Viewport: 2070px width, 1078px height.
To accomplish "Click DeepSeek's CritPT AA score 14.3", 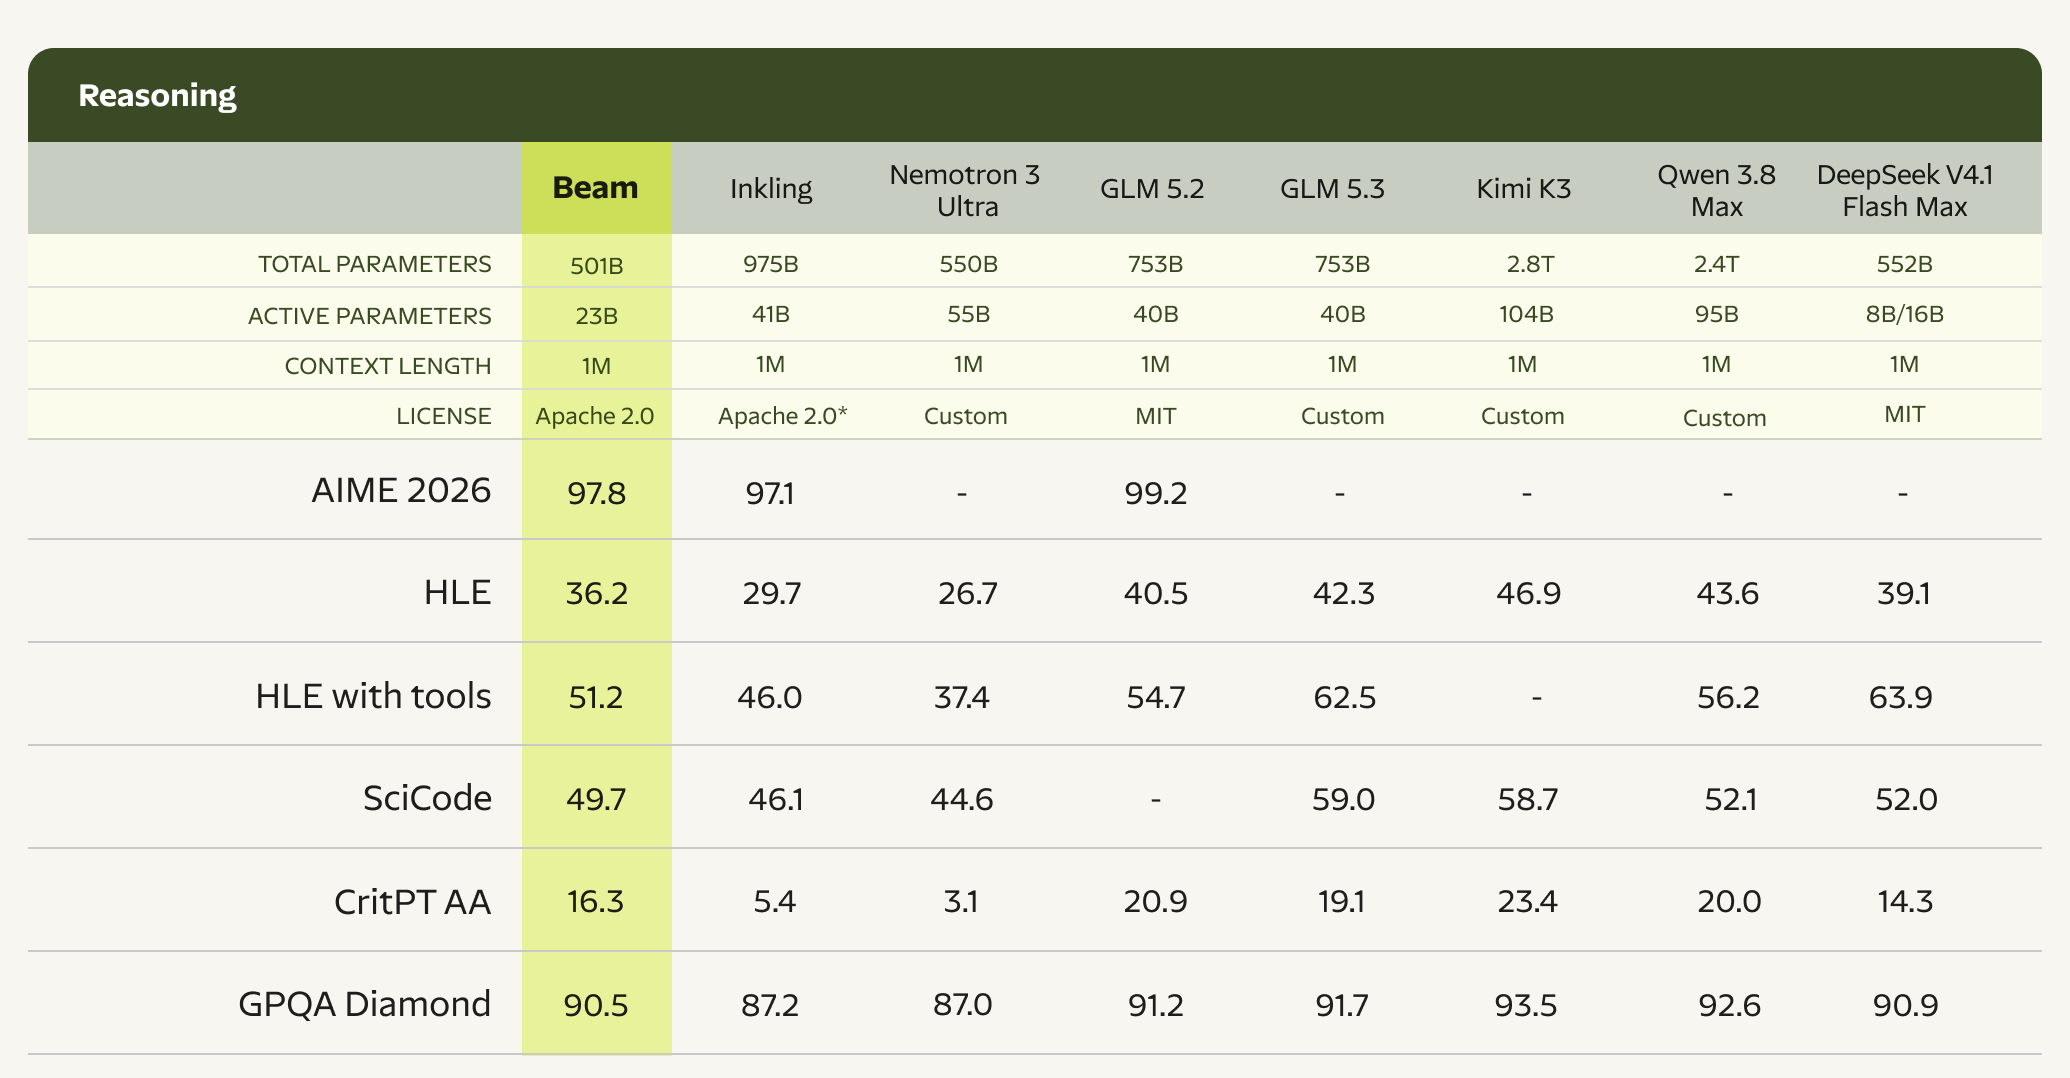I will coord(1905,902).
